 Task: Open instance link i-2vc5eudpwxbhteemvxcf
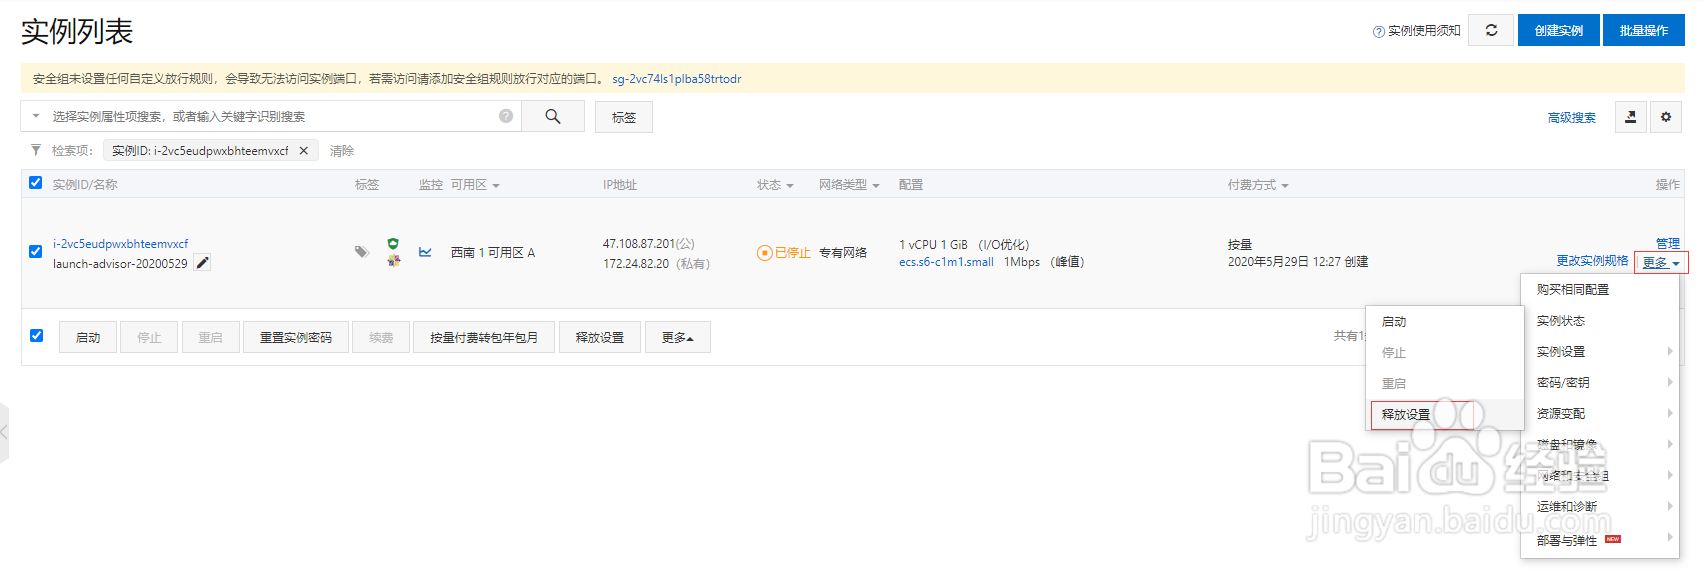[121, 243]
